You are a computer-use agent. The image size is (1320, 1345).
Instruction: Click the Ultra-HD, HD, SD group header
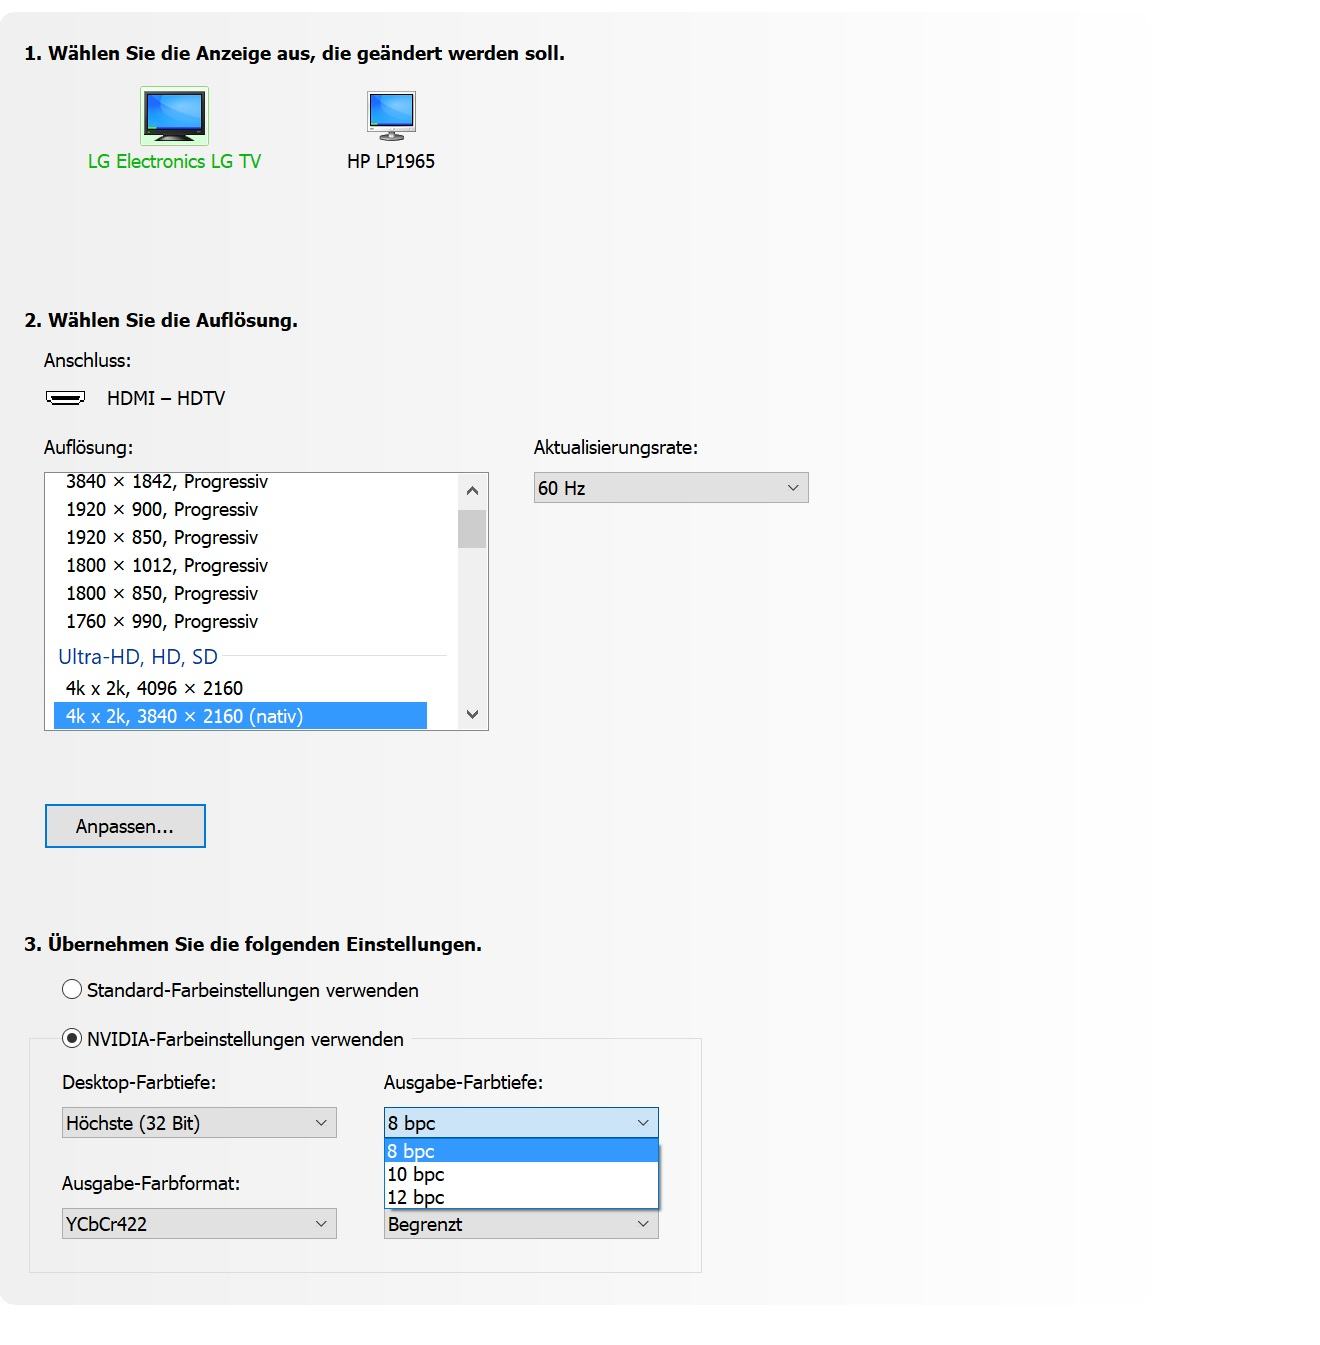click(138, 656)
